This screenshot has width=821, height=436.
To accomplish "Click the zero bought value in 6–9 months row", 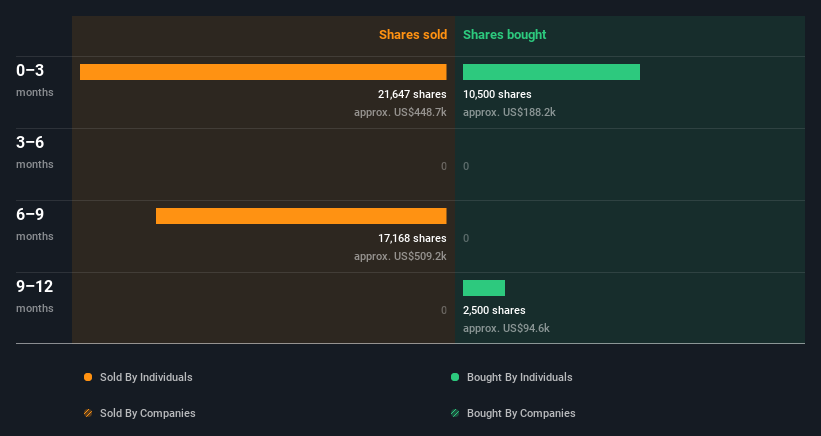I will coord(466,238).
